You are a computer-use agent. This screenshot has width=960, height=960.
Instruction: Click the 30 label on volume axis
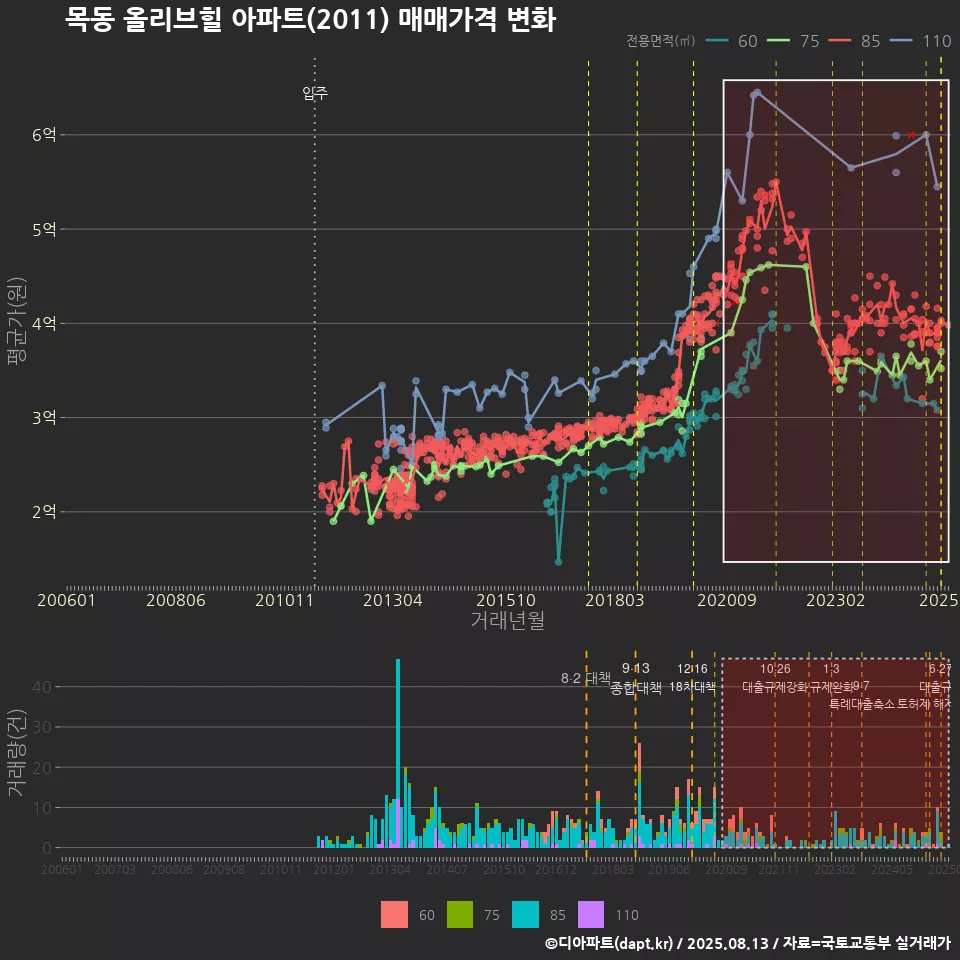[42, 727]
